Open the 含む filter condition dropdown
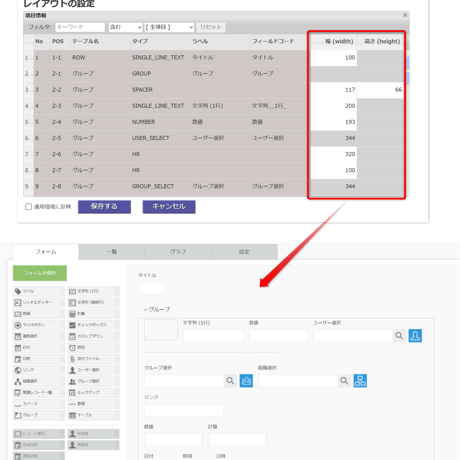The height and width of the screenshot is (460, 460). pos(125,27)
